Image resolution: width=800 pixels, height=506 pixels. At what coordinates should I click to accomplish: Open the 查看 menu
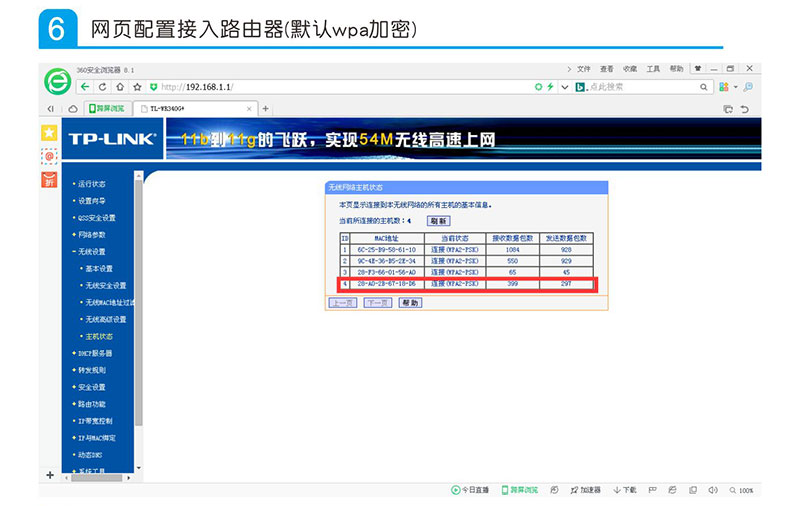point(607,69)
